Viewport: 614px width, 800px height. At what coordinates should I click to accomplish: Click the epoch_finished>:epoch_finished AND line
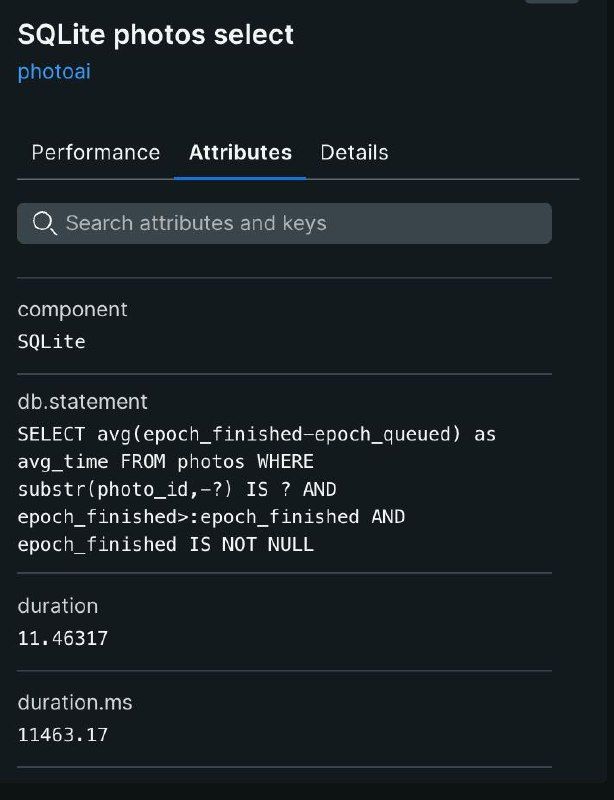coord(211,517)
